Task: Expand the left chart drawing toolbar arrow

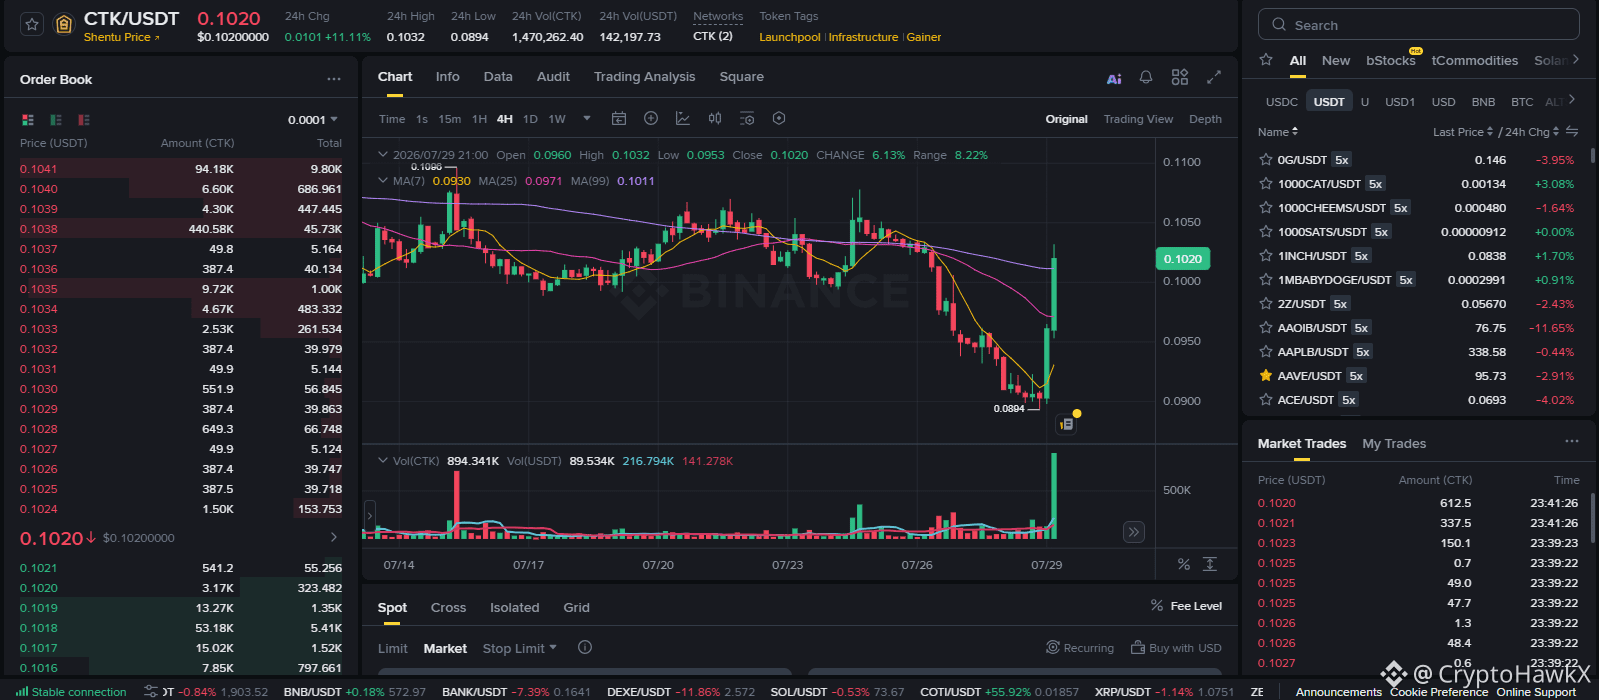Action: 370,516
